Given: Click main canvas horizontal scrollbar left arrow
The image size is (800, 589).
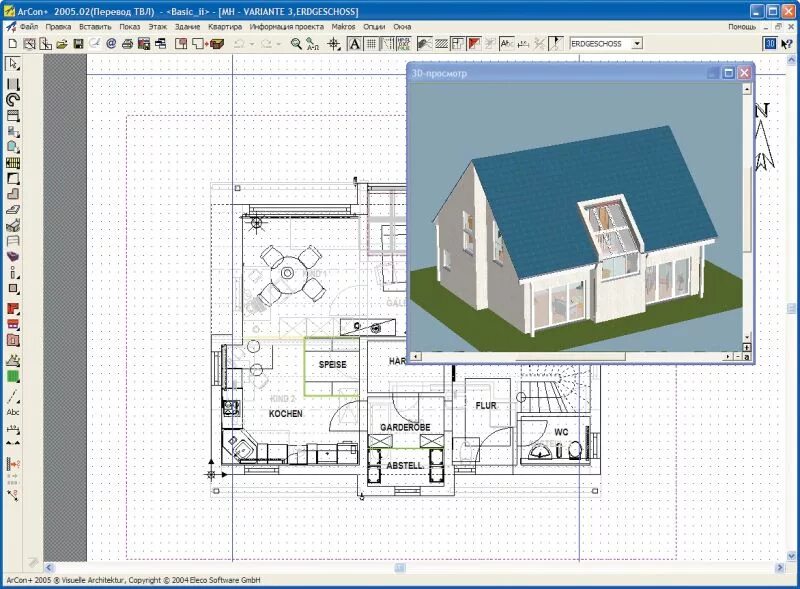Looking at the screenshot, I should pos(49,567).
